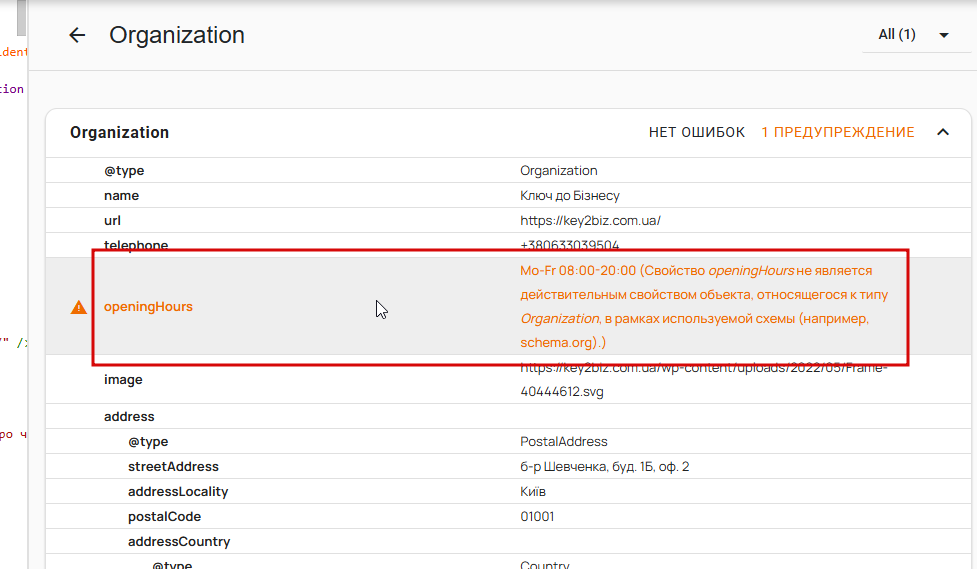Click the name property label
The height and width of the screenshot is (569, 977).
[122, 196]
